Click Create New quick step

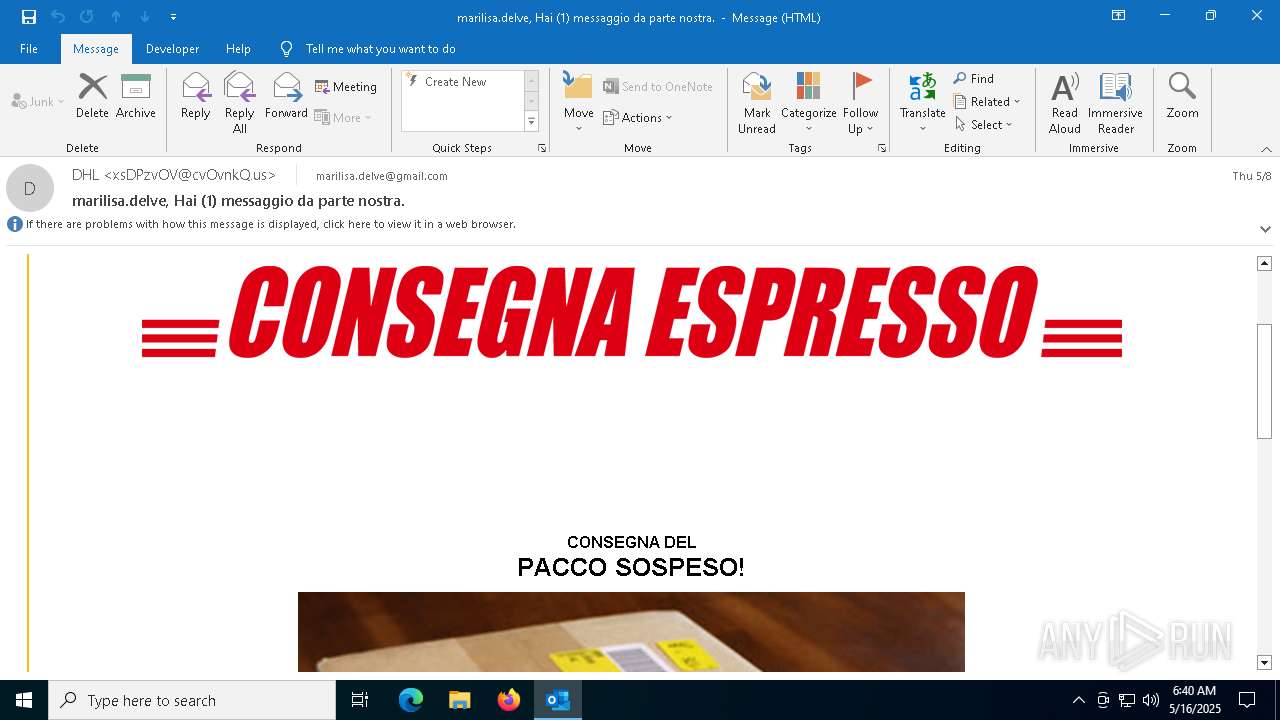coord(456,82)
